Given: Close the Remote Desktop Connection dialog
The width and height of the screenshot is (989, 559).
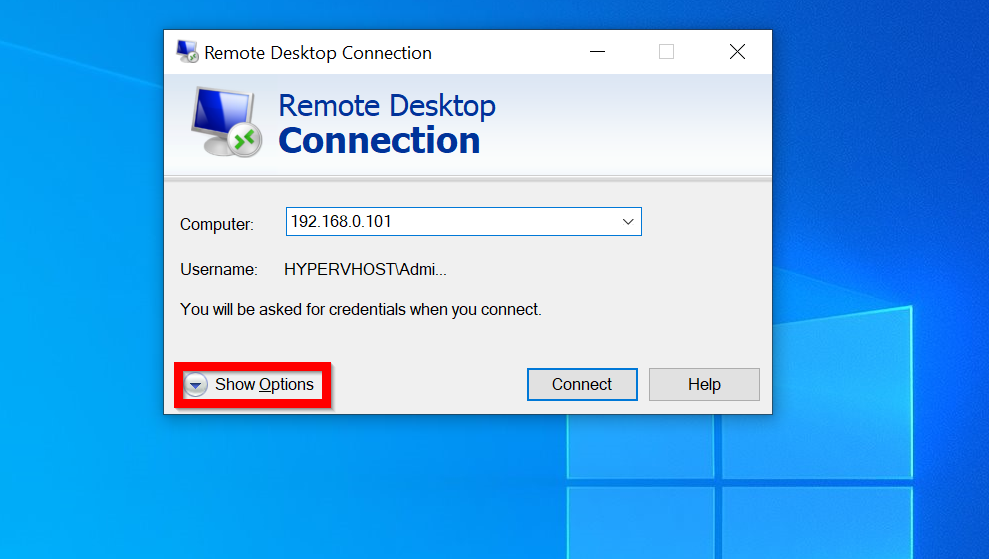Looking at the screenshot, I should 737,52.
